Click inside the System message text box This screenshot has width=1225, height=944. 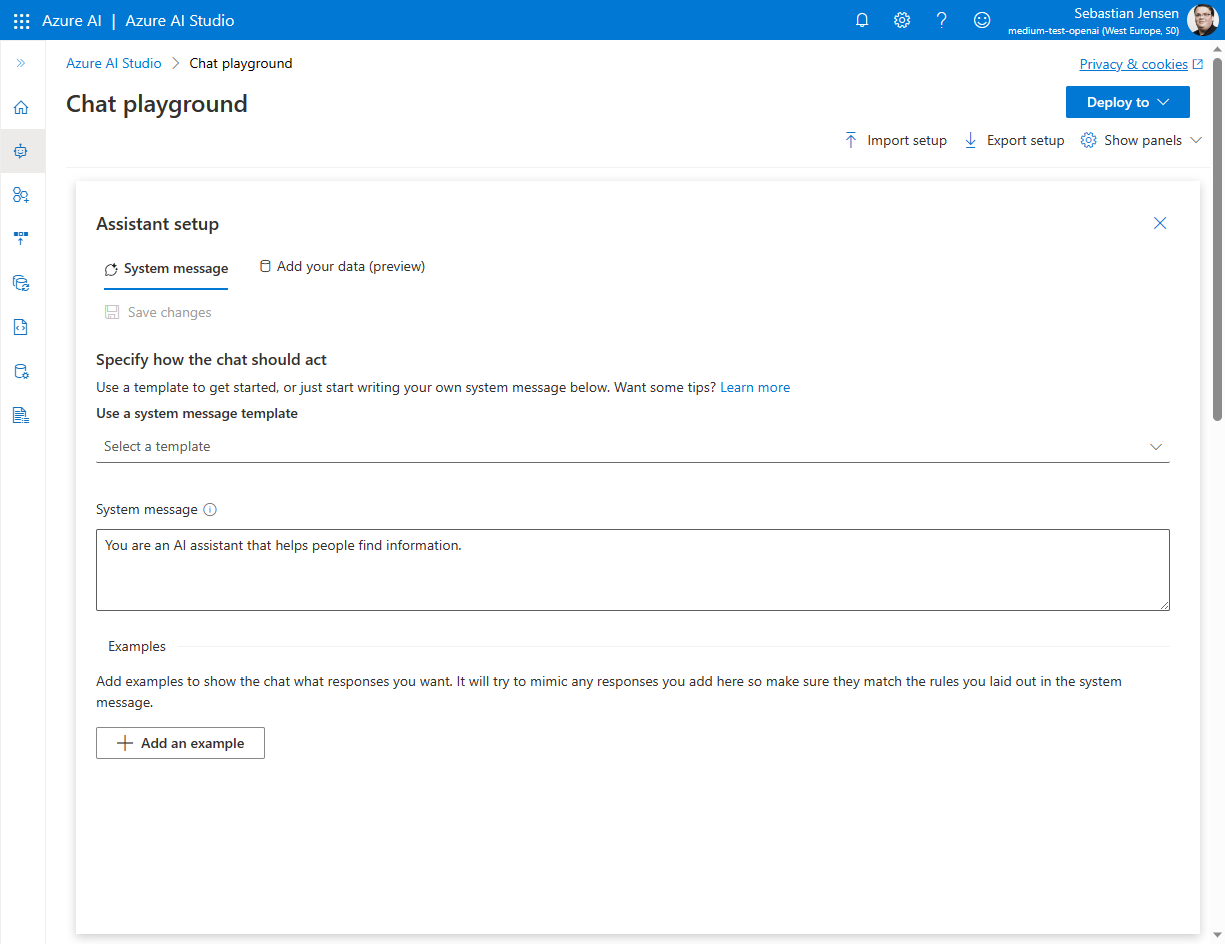click(632, 570)
